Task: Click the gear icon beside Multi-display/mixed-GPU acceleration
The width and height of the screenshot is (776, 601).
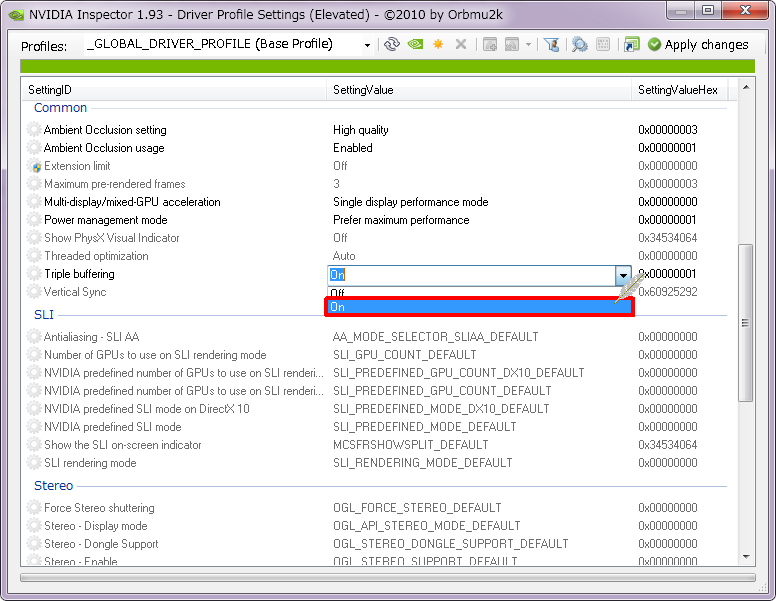Action: (34, 202)
